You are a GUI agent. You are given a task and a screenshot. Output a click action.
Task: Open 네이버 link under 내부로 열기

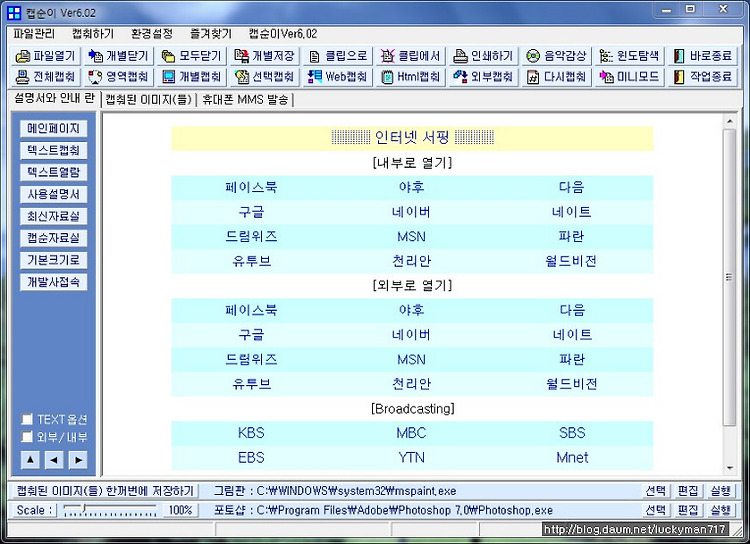click(x=411, y=212)
